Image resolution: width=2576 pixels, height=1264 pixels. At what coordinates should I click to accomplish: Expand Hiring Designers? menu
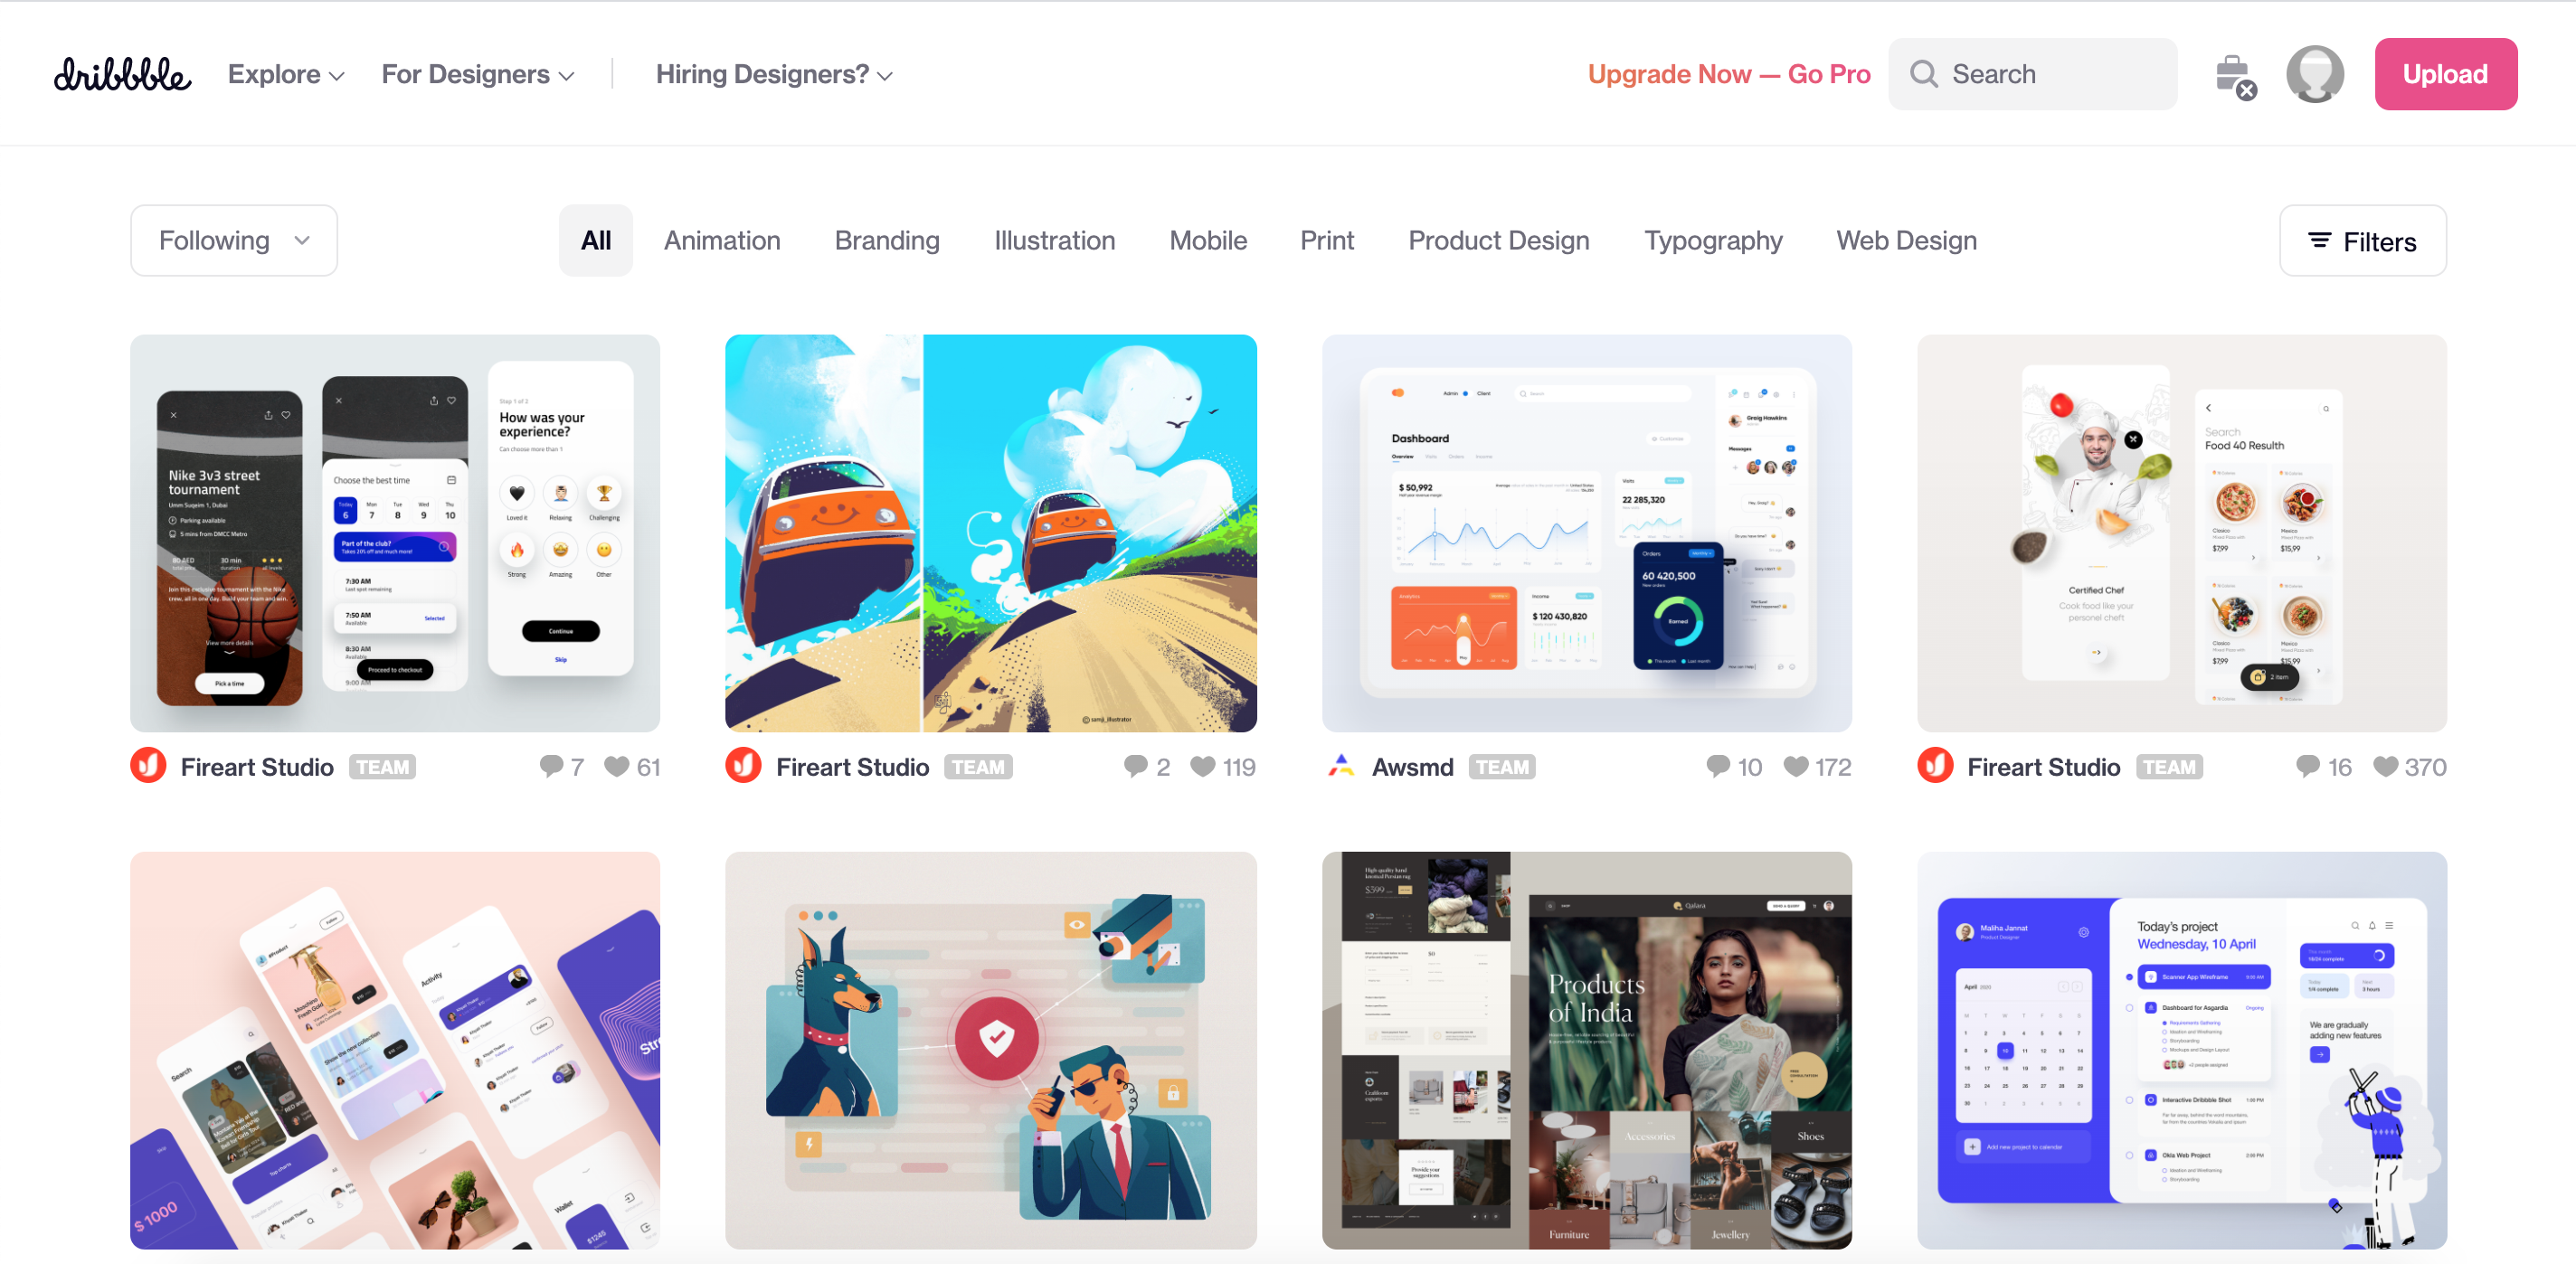click(x=773, y=75)
